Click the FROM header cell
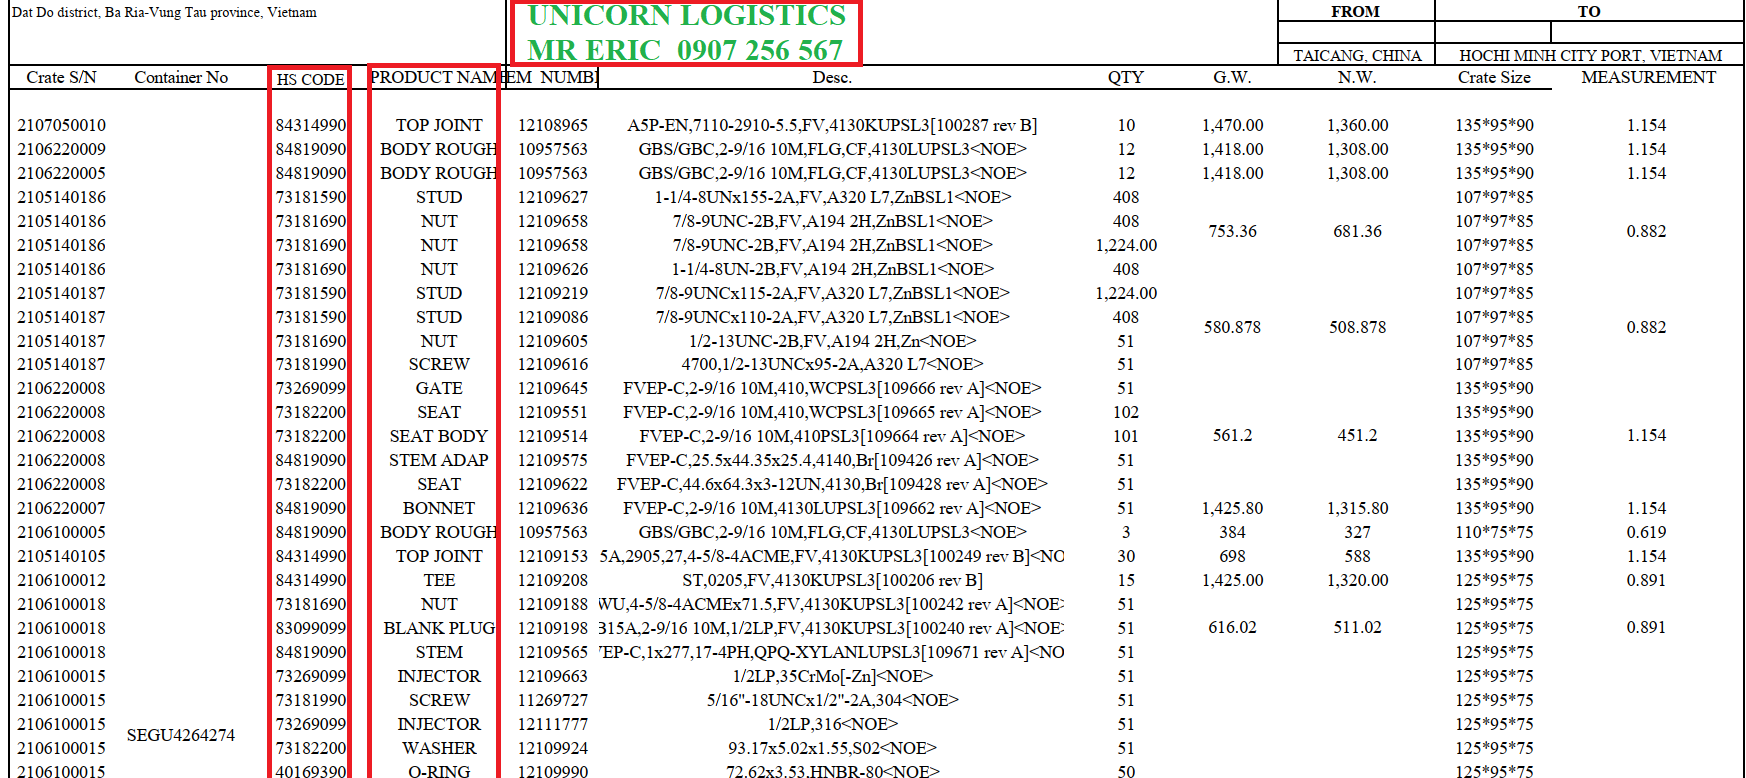This screenshot has width=1746, height=778. 1355,12
